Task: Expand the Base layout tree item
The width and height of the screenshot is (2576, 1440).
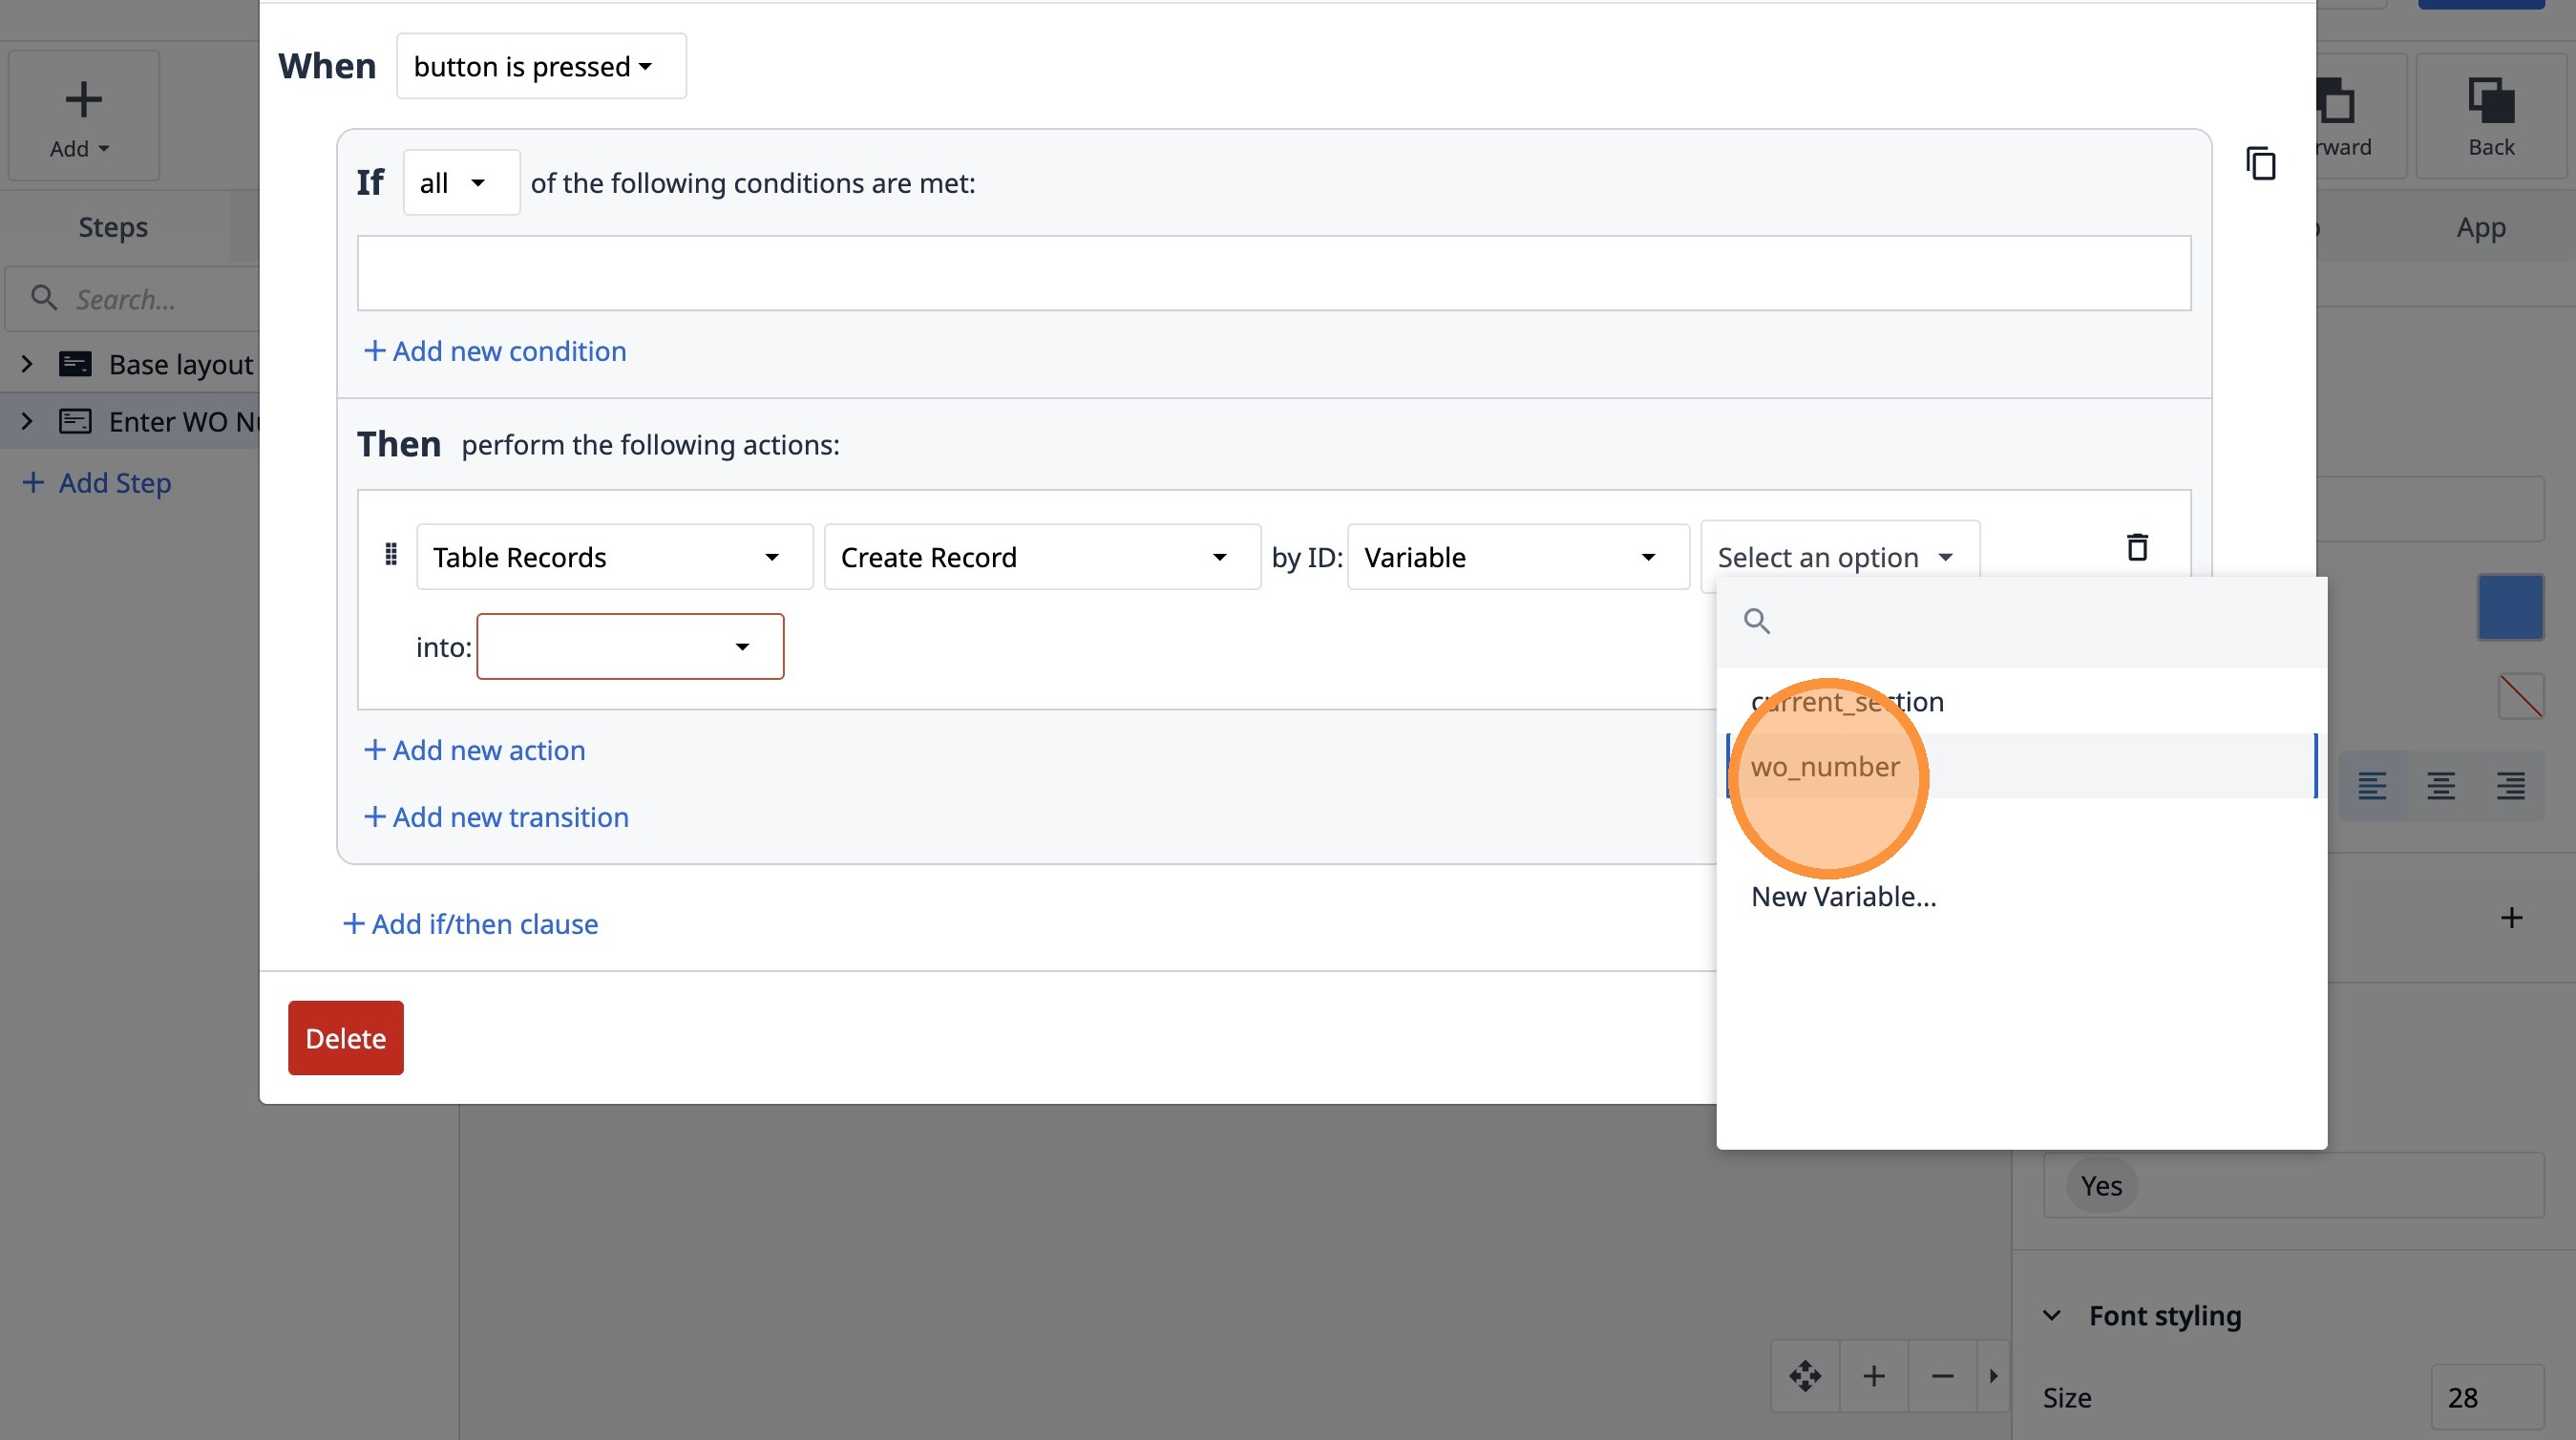Action: (x=27, y=364)
